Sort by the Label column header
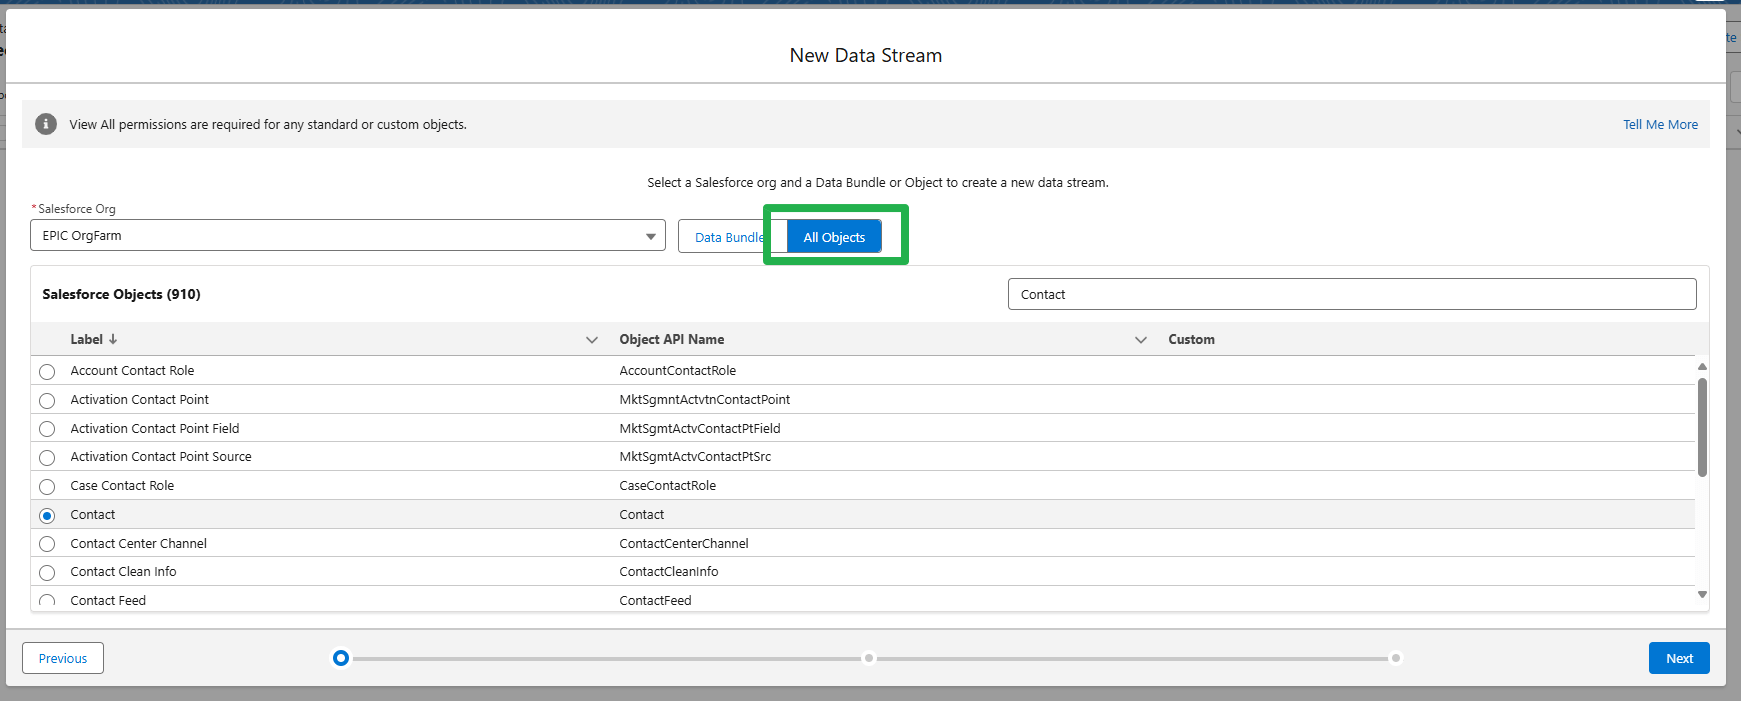This screenshot has width=1741, height=701. pyautogui.click(x=87, y=339)
